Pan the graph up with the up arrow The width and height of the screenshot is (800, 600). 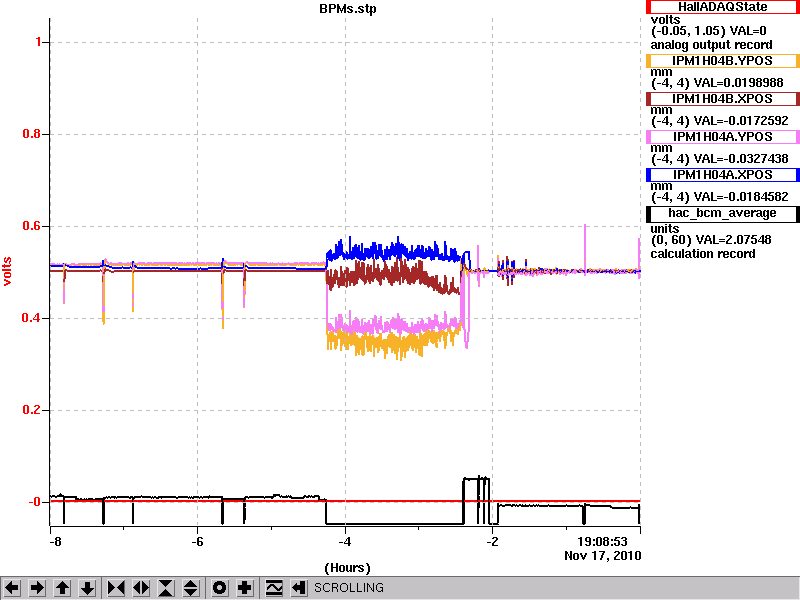(62, 588)
